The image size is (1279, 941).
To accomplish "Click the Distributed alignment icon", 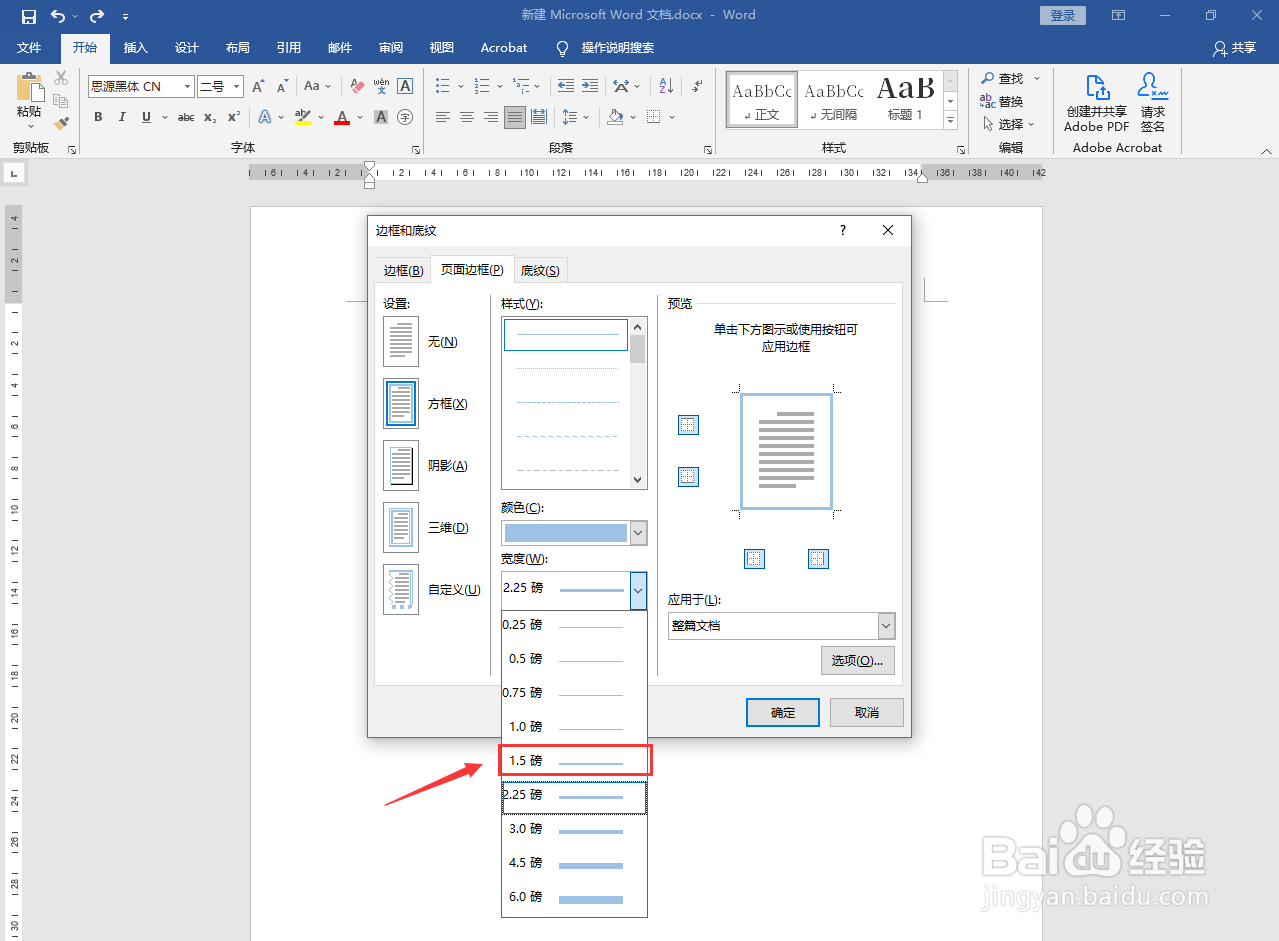I will pyautogui.click(x=539, y=117).
